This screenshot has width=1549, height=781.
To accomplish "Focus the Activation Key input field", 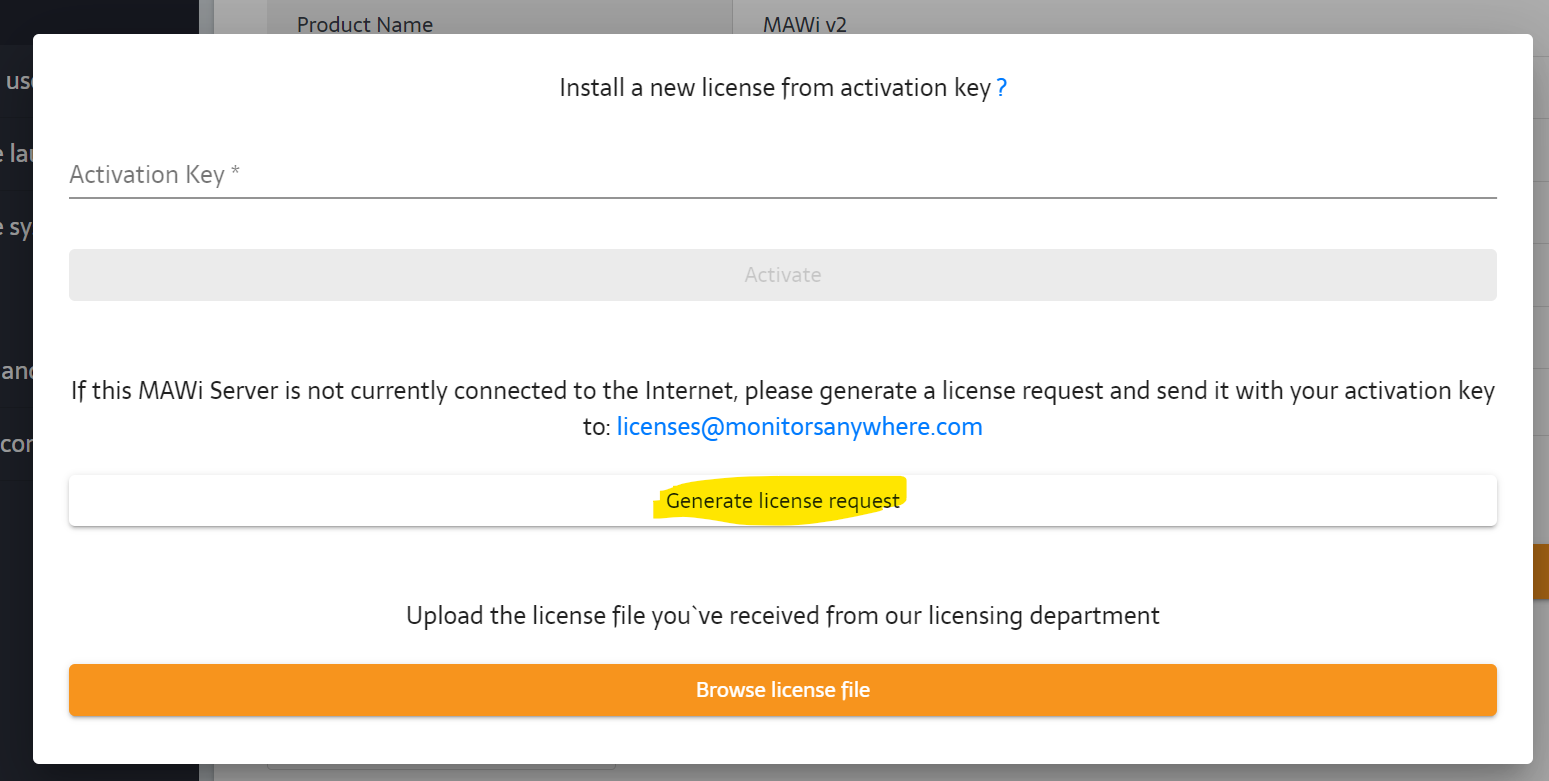I will coord(782,175).
